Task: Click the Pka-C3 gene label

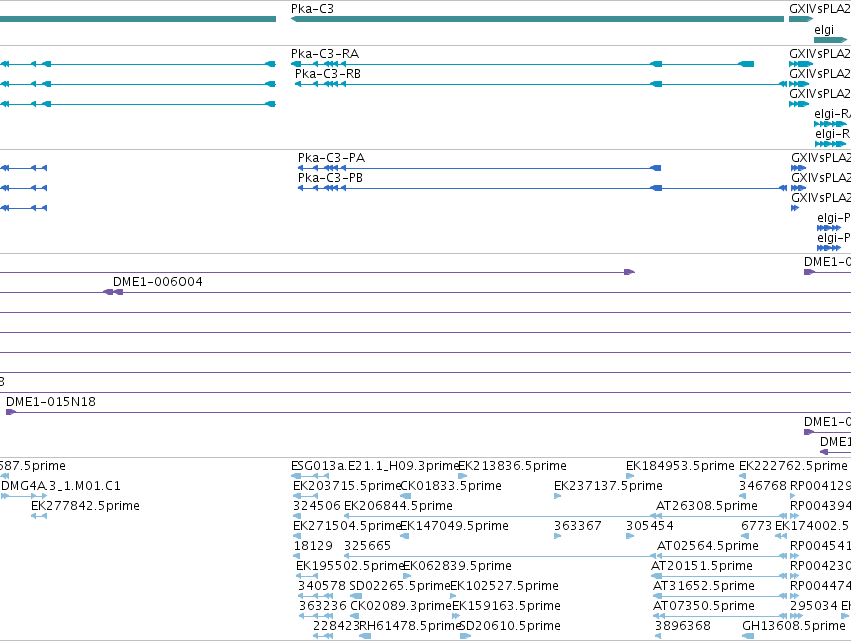Action: 312,9
